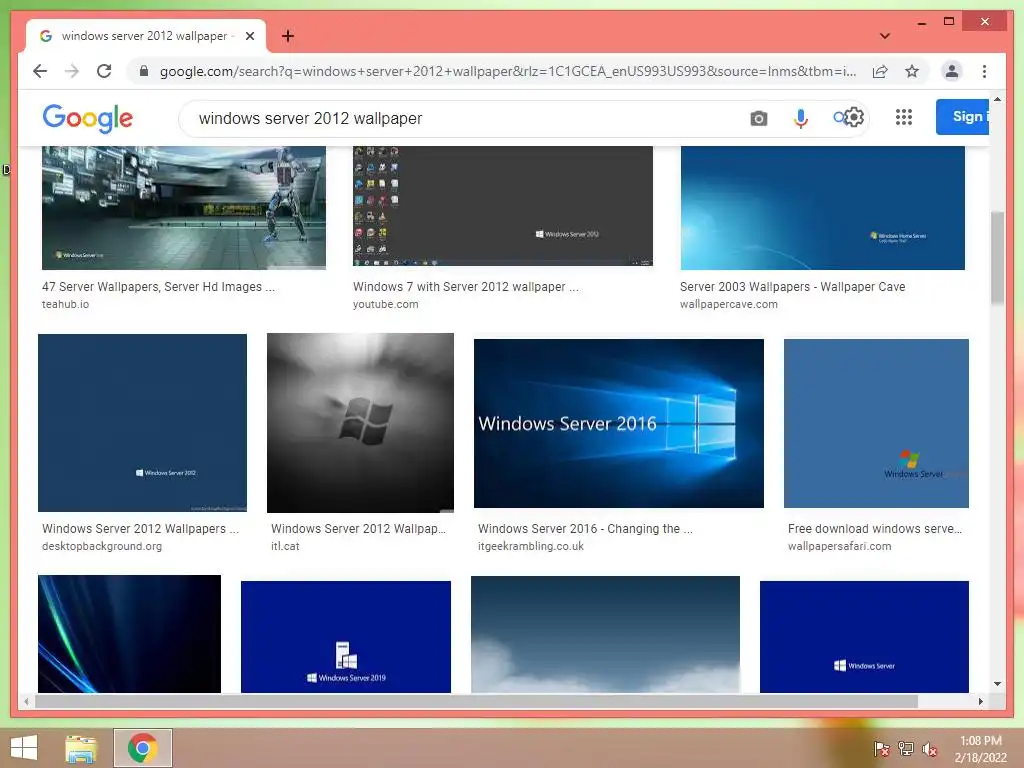Open the grayscale Windows logo thumbnail
Viewport: 1024px width, 768px height.
point(360,423)
